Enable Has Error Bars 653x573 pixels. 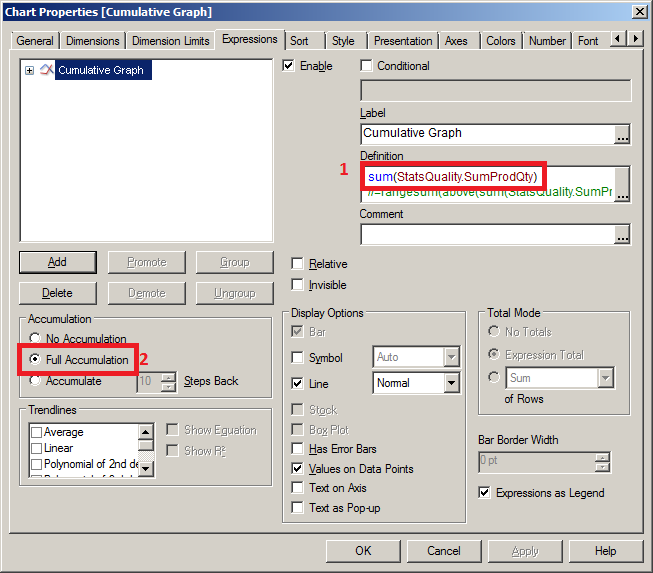tap(297, 448)
